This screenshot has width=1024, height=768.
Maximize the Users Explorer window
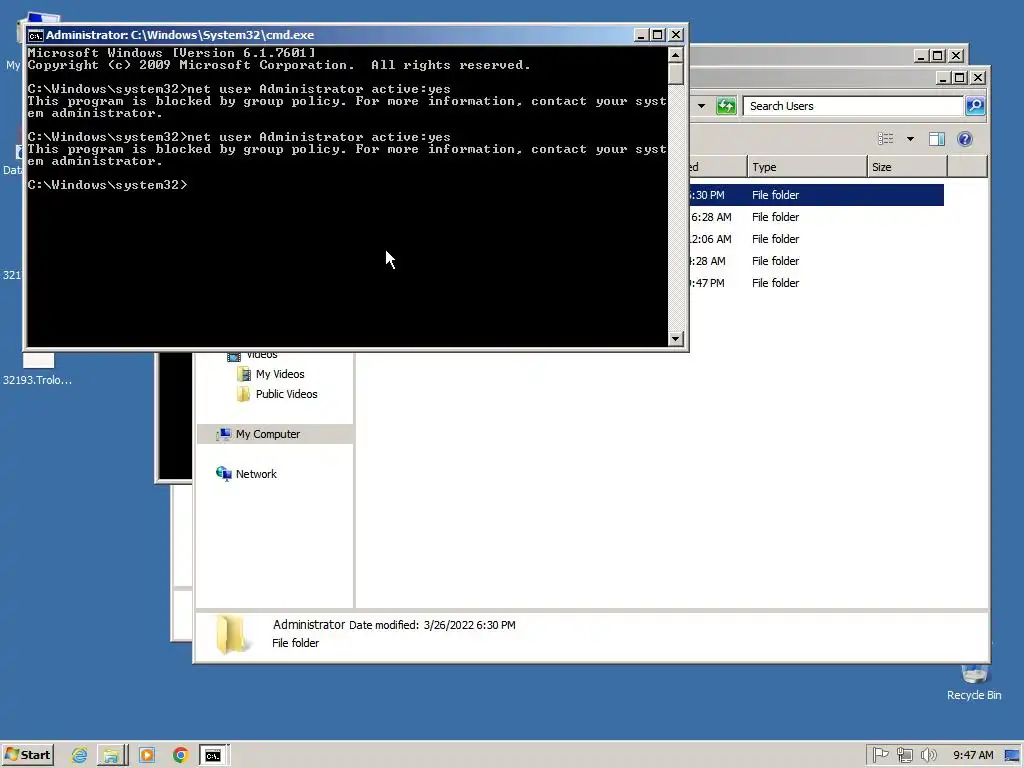(x=959, y=78)
